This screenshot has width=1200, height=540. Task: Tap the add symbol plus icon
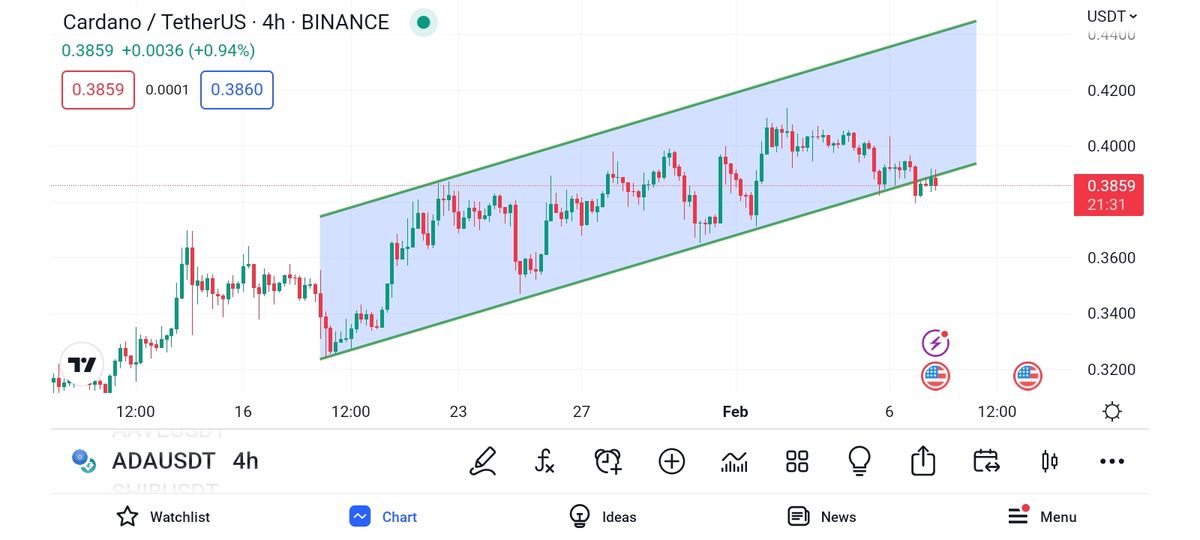[x=671, y=461]
